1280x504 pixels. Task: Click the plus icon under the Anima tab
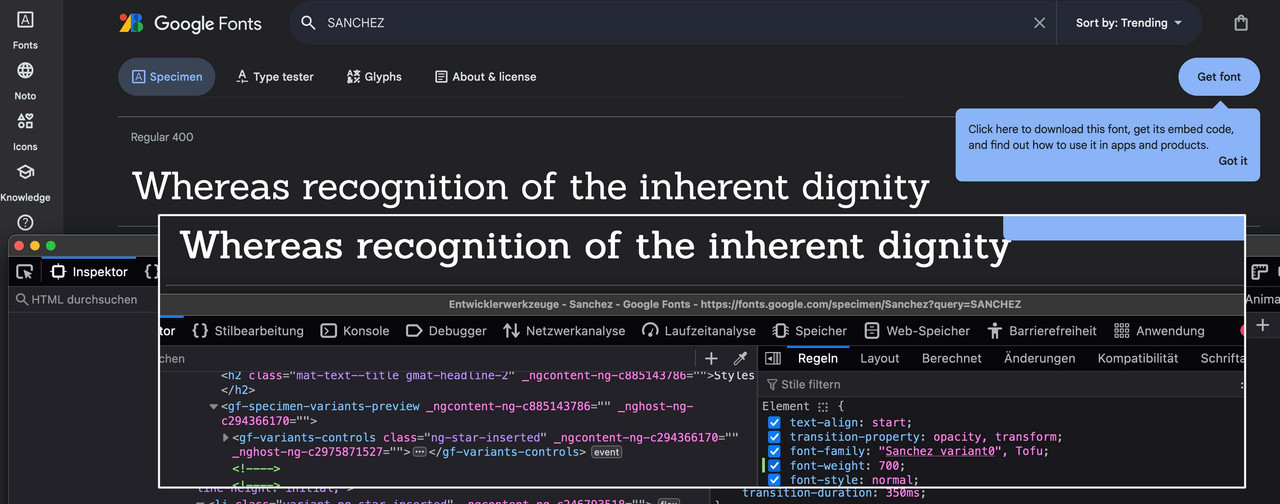click(x=1263, y=325)
